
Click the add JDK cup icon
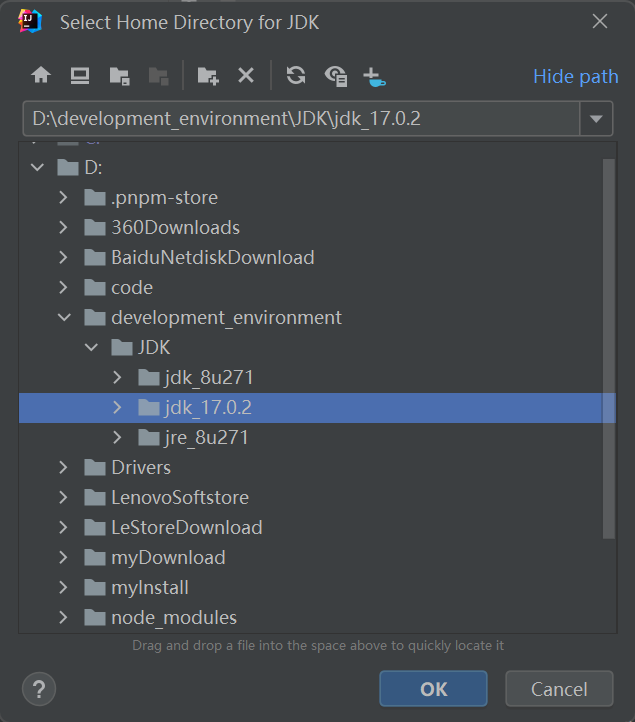point(374,76)
